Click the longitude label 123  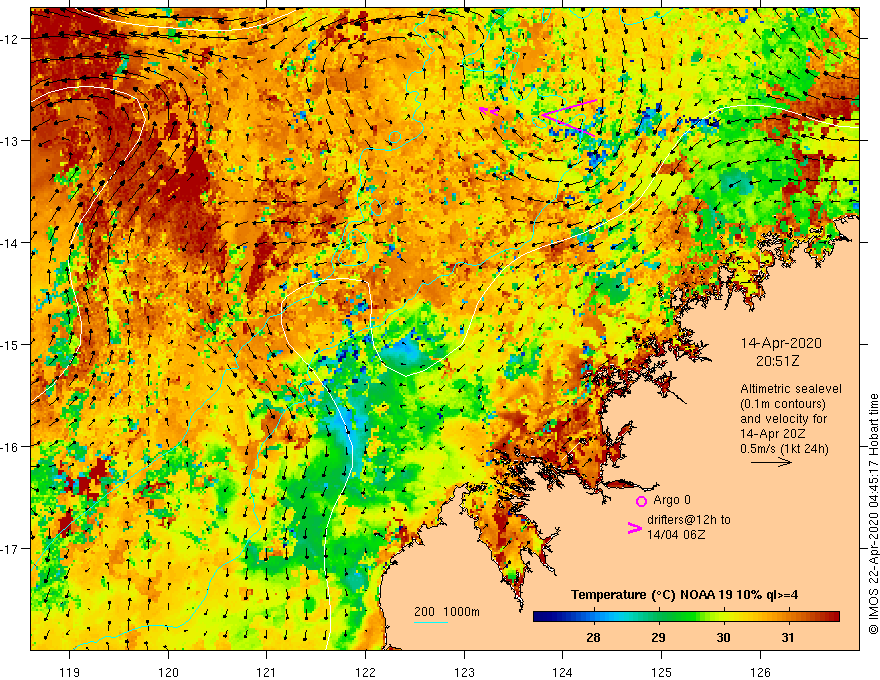(464, 672)
